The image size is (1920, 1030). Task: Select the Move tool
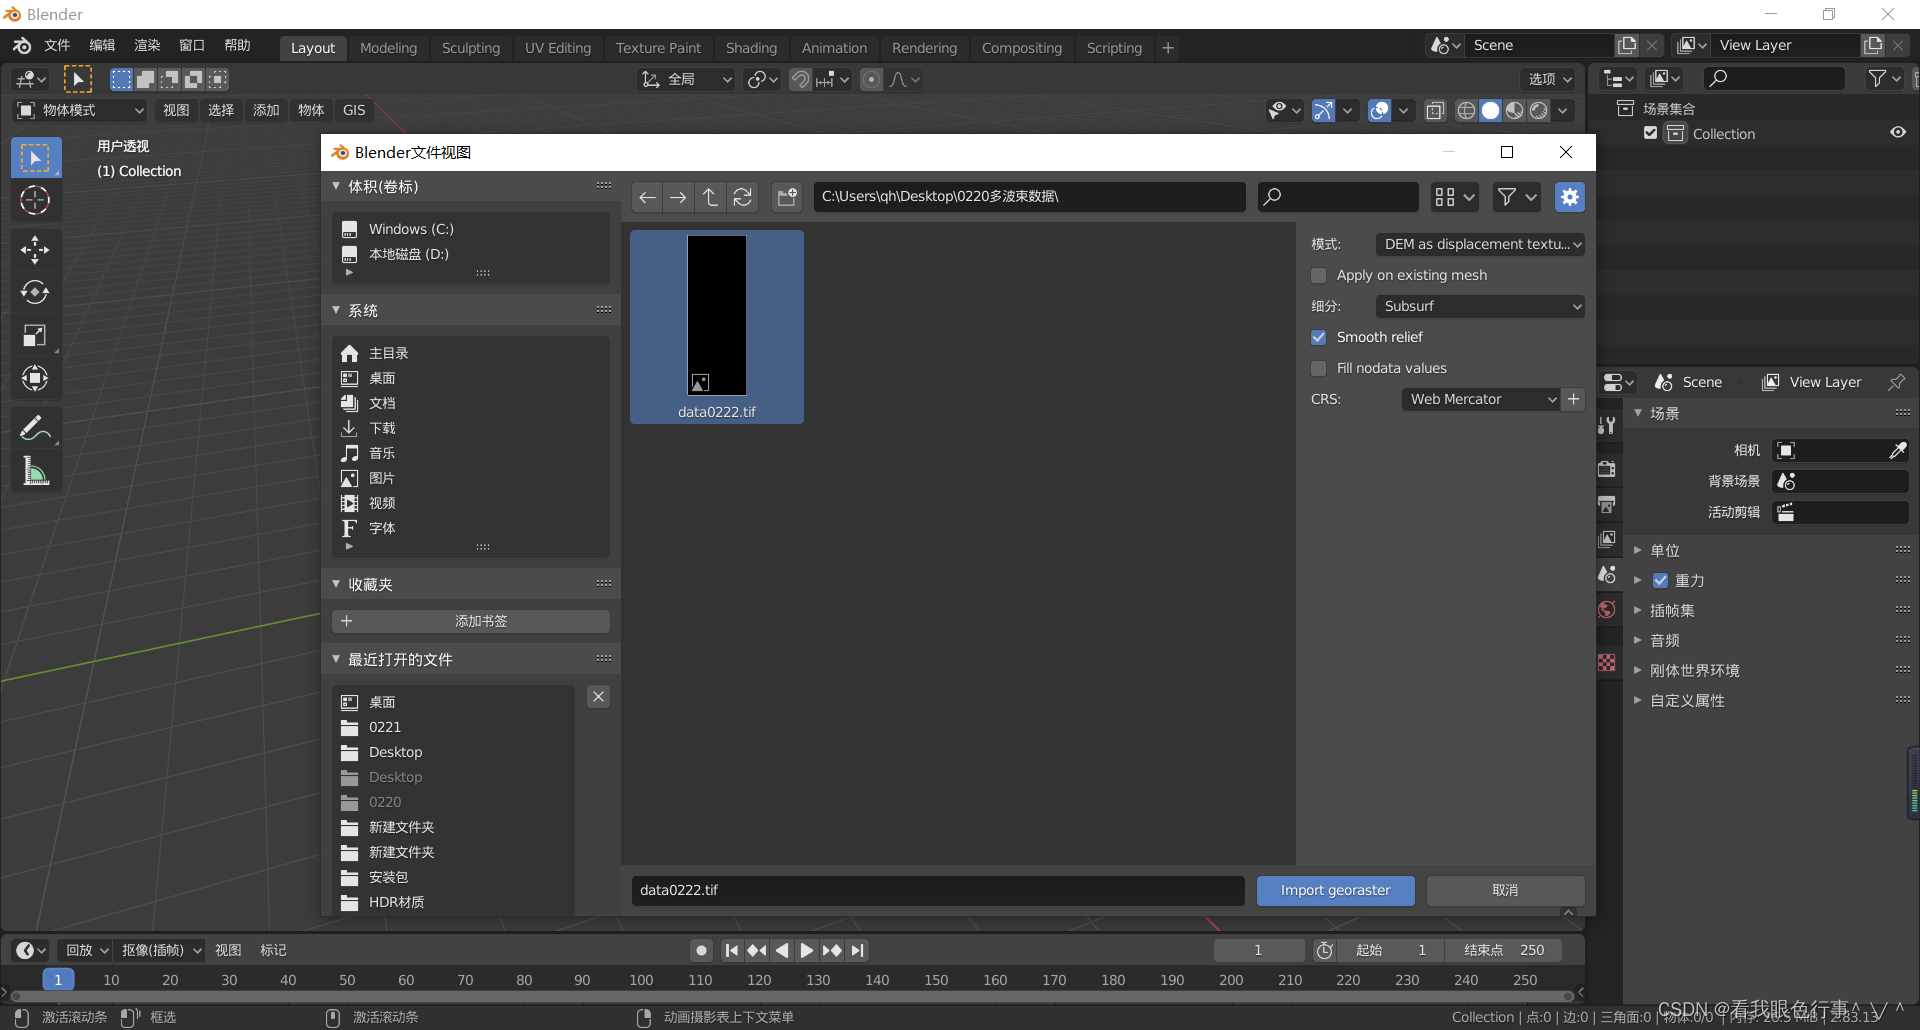click(x=35, y=249)
